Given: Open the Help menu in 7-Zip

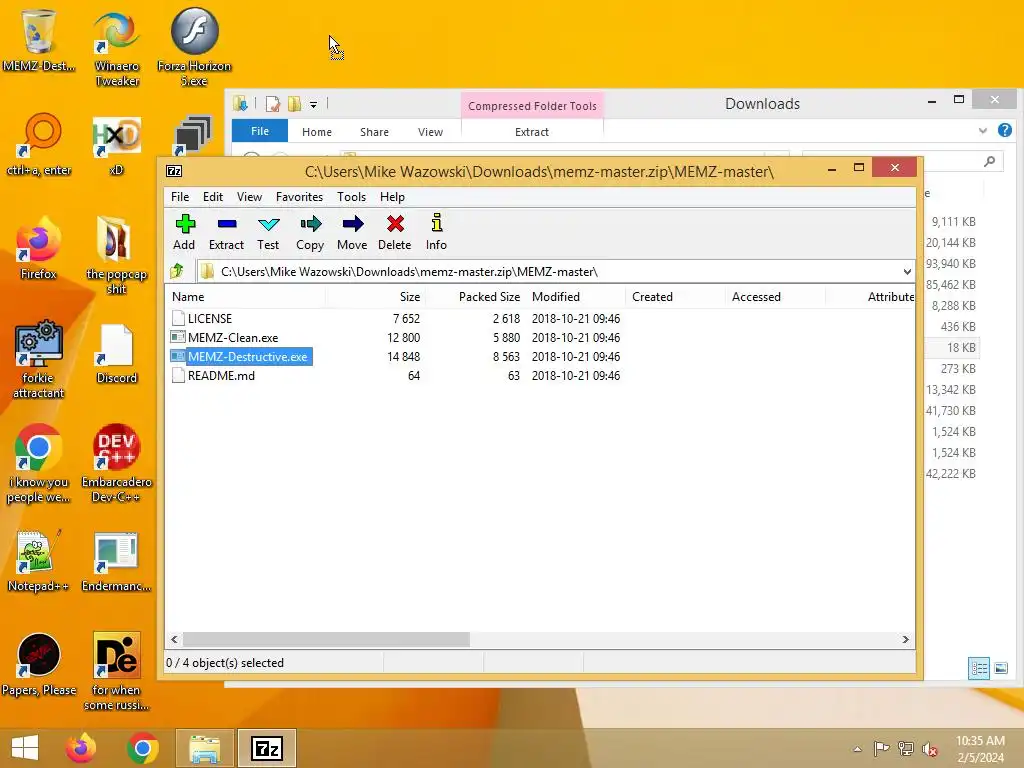Looking at the screenshot, I should [392, 197].
